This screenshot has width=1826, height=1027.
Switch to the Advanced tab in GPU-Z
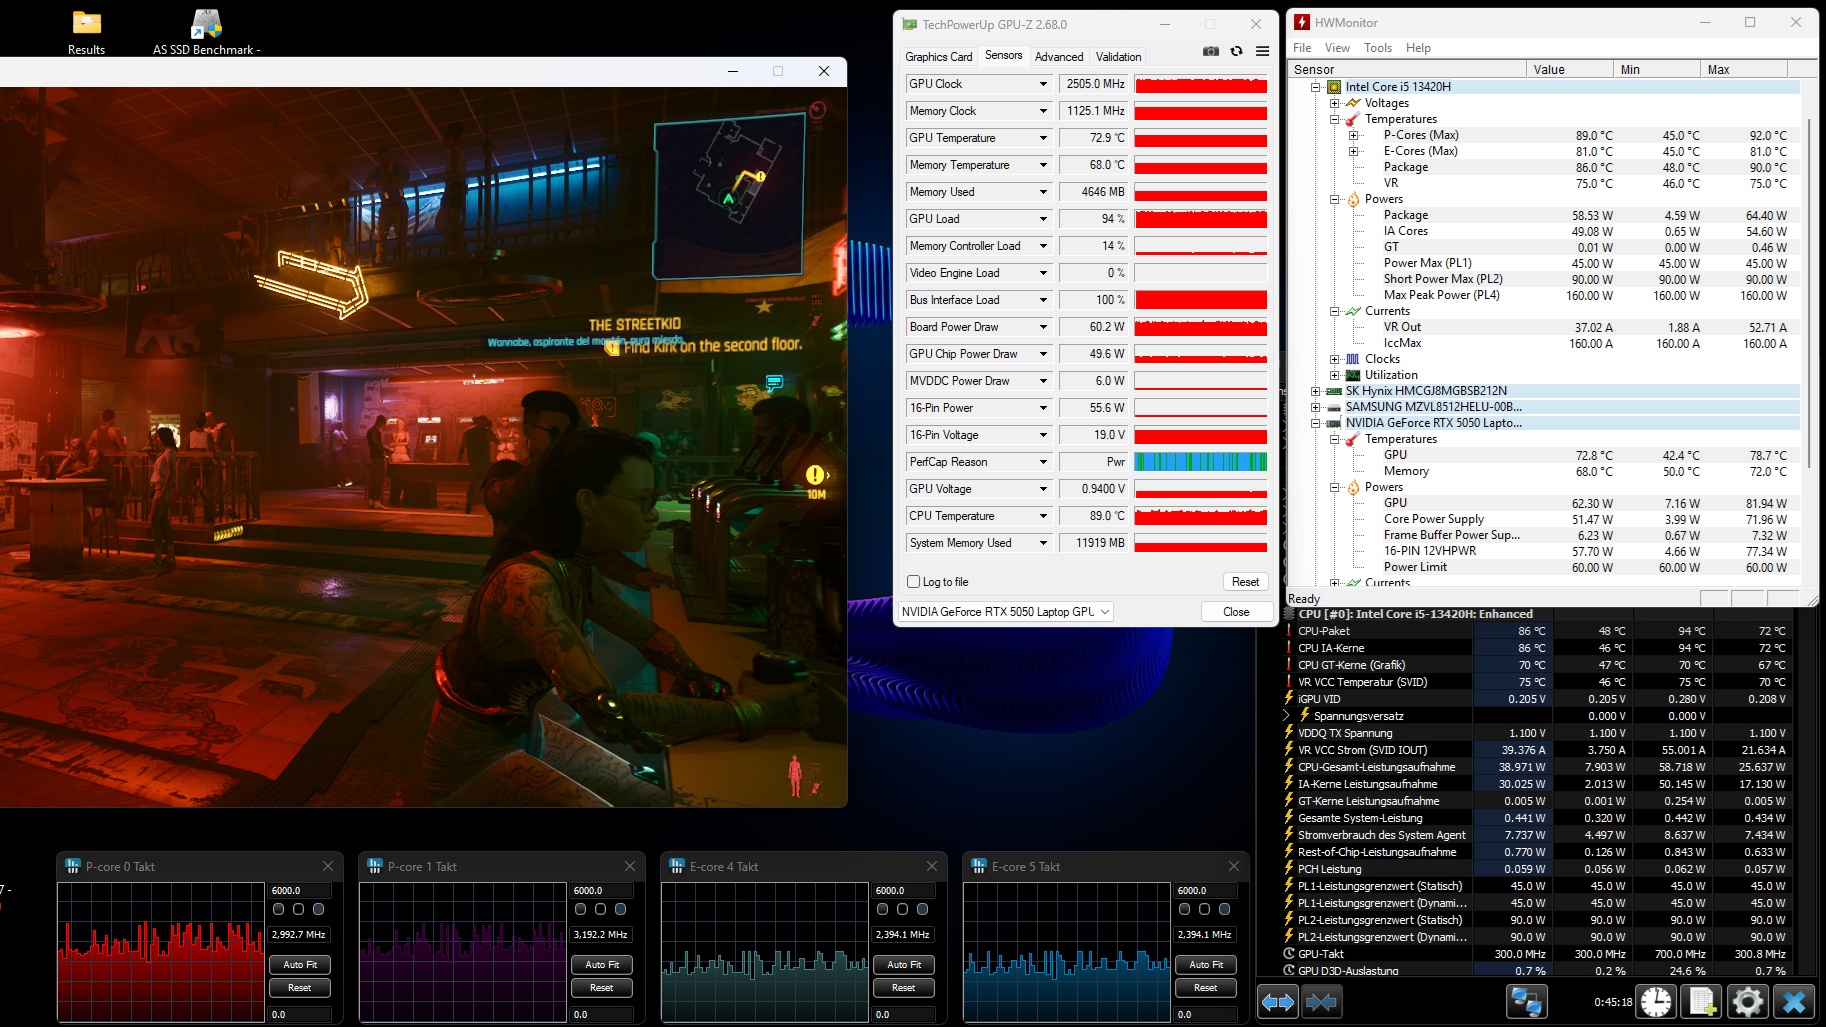[1058, 57]
